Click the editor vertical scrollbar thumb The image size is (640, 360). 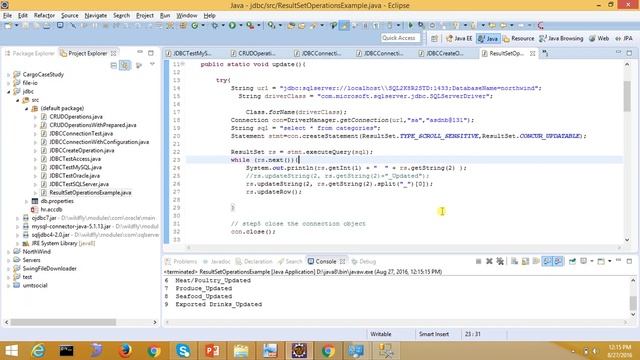coord(627,96)
